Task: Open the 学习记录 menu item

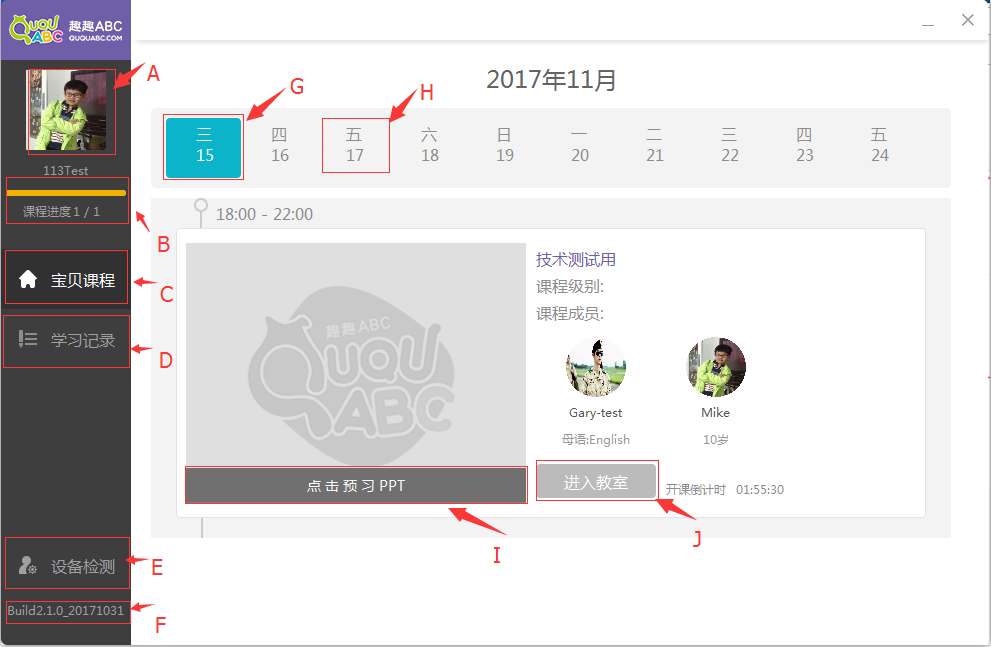Action: (x=66, y=340)
